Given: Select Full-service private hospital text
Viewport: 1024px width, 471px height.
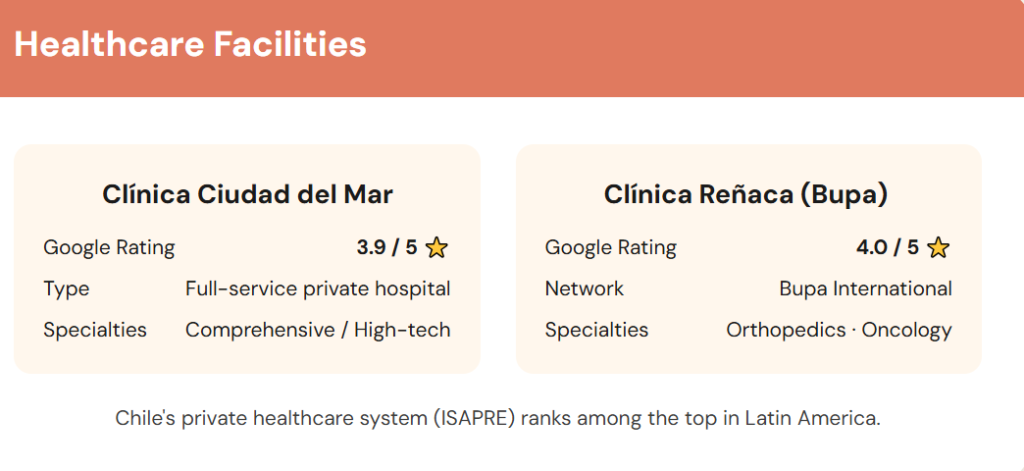Looking at the screenshot, I should (318, 289).
